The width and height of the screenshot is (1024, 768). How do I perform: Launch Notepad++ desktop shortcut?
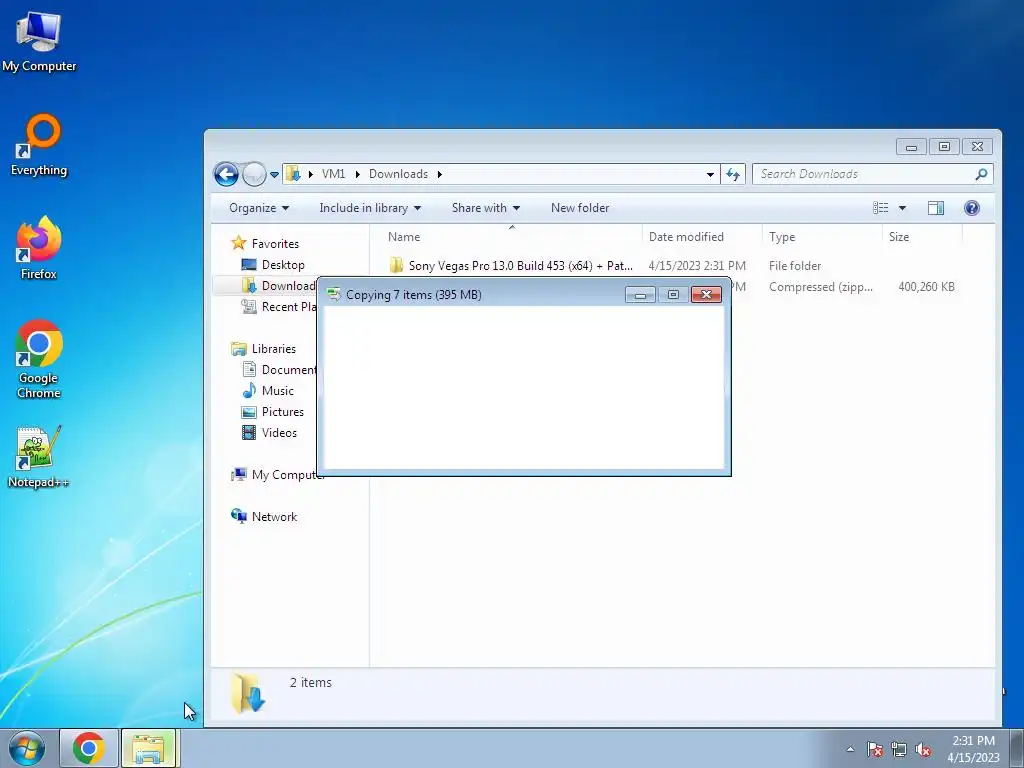point(39,456)
